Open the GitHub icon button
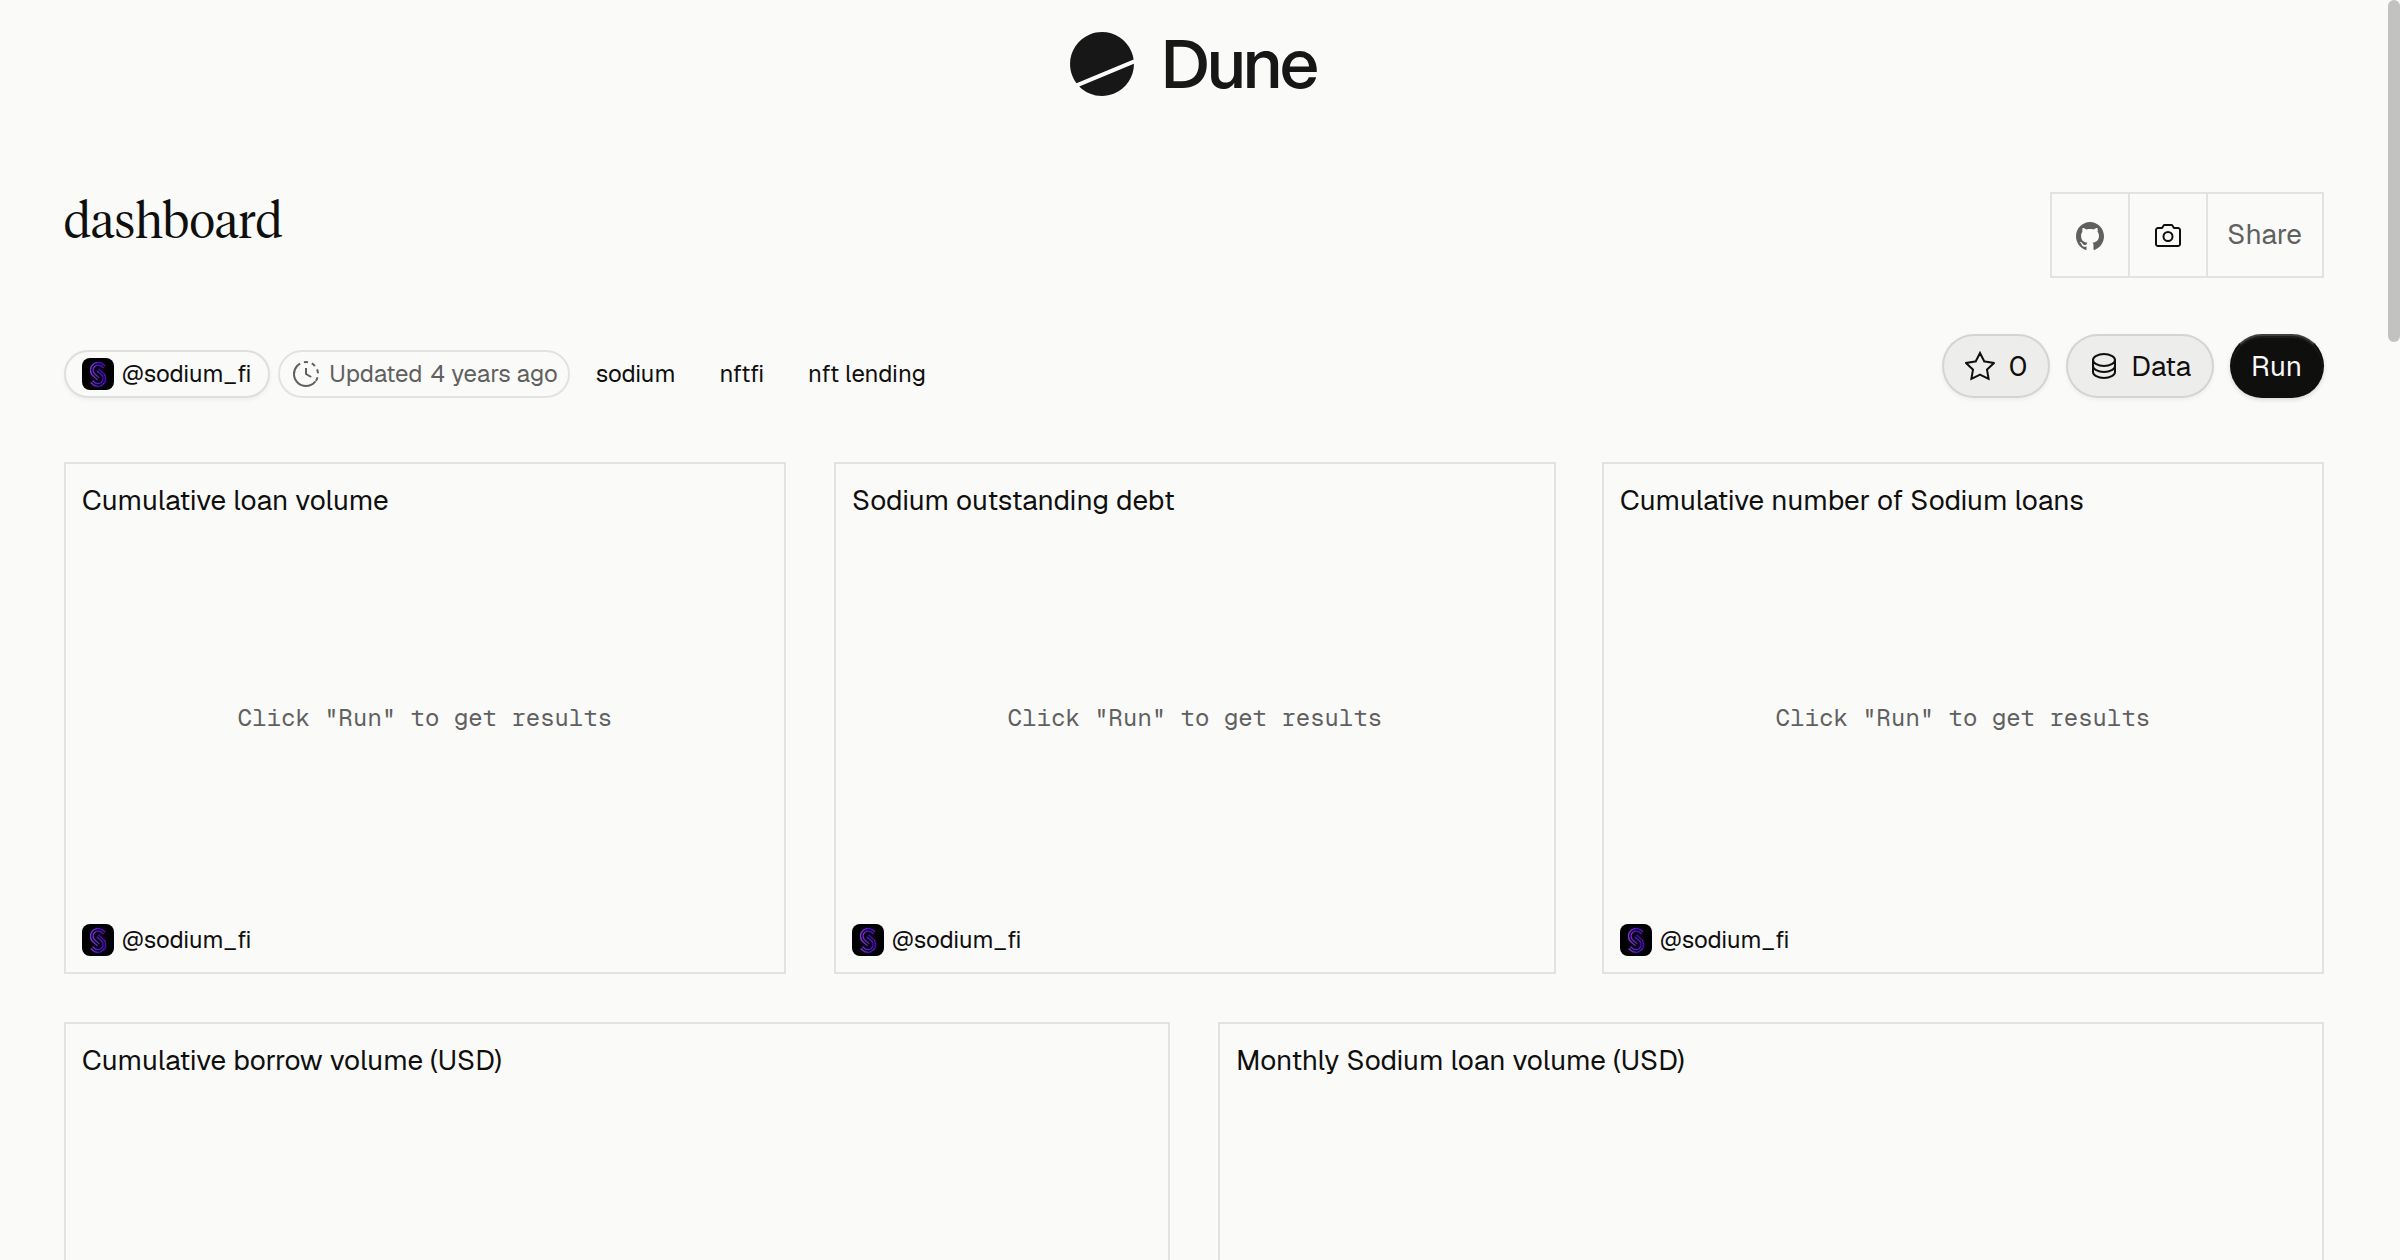The width and height of the screenshot is (2400, 1260). (x=2089, y=235)
